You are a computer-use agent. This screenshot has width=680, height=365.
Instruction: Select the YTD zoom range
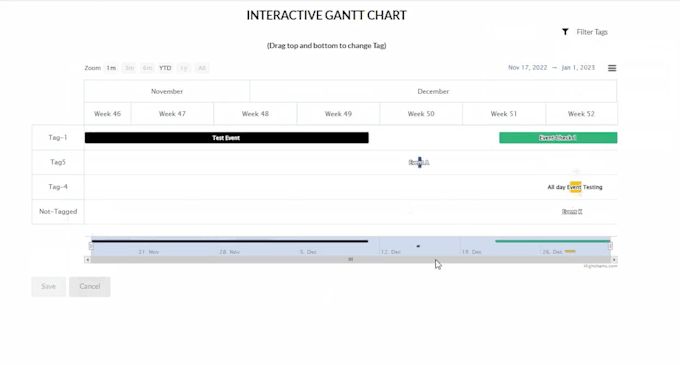pyautogui.click(x=165, y=68)
